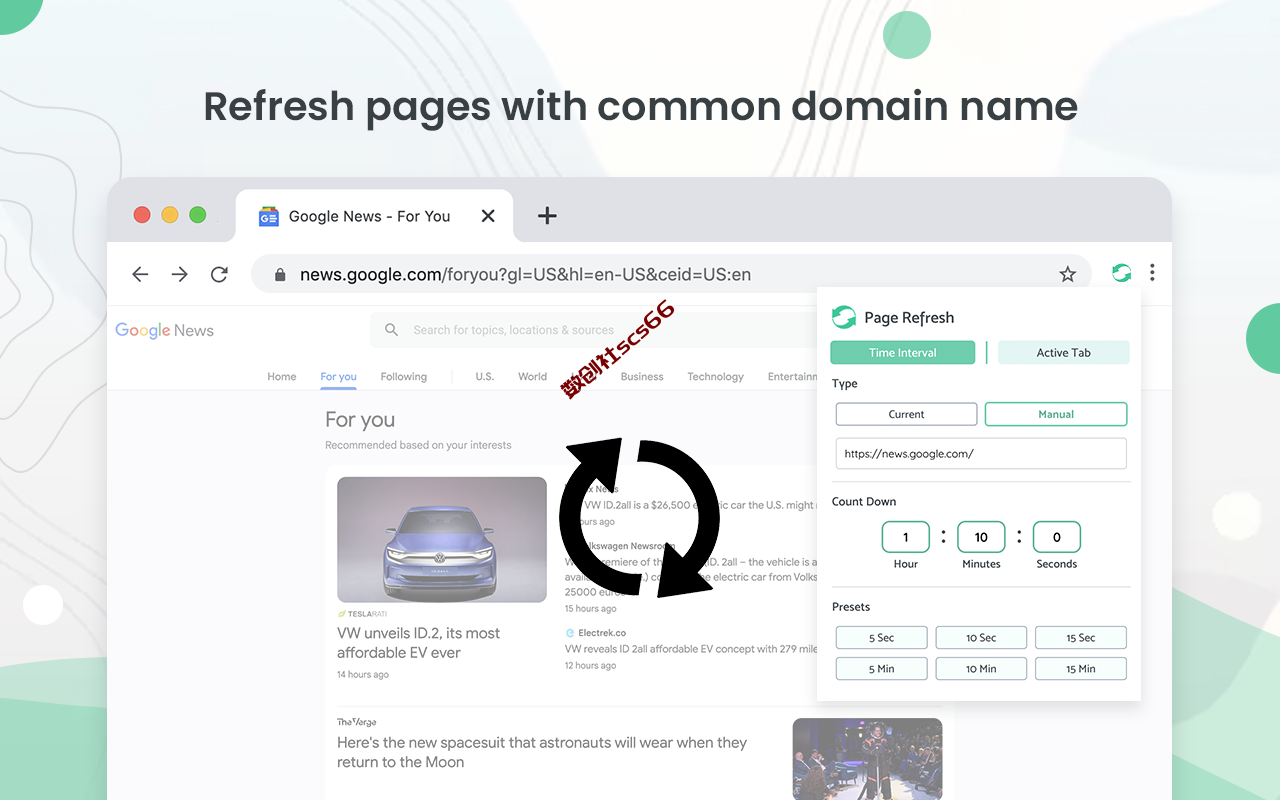1280x800 pixels.
Task: Click the search magnifier icon in Google News
Action: (392, 330)
